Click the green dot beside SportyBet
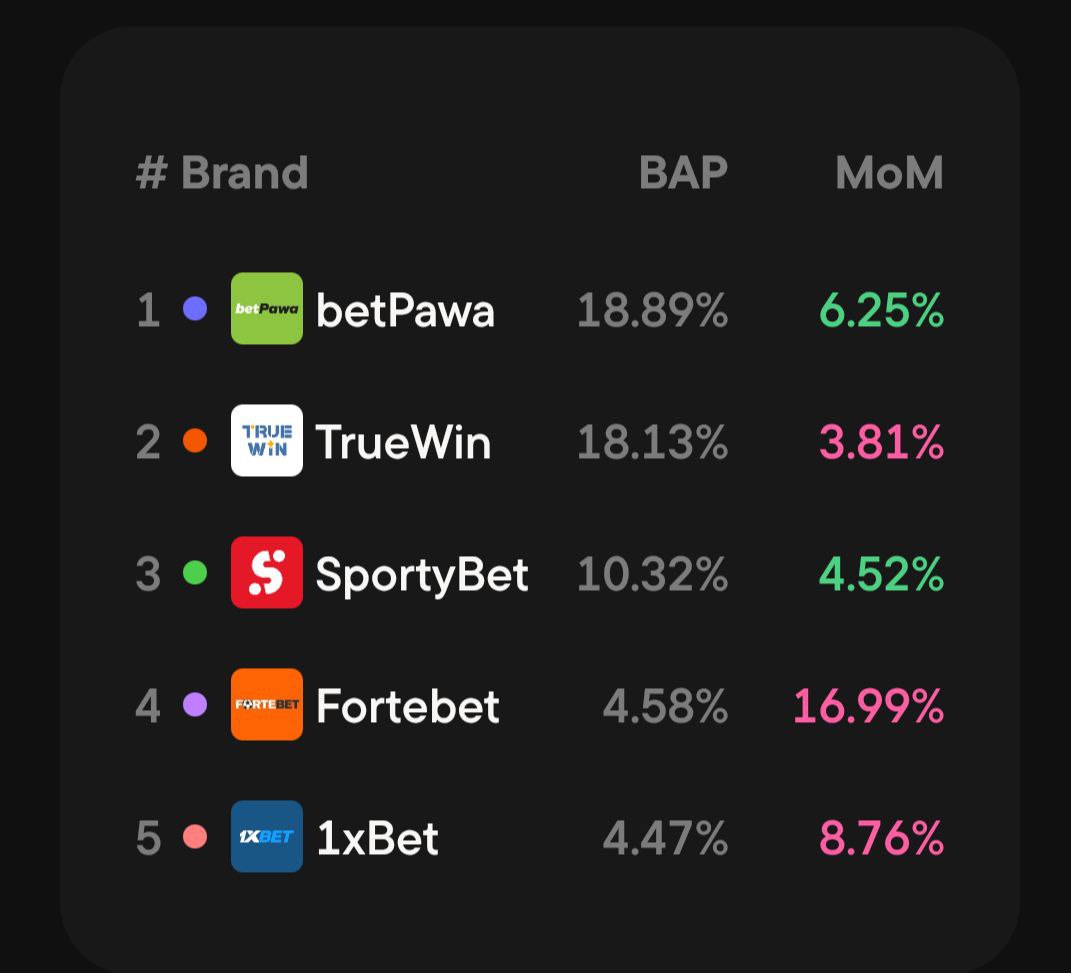Image resolution: width=1071 pixels, height=973 pixels. (195, 572)
